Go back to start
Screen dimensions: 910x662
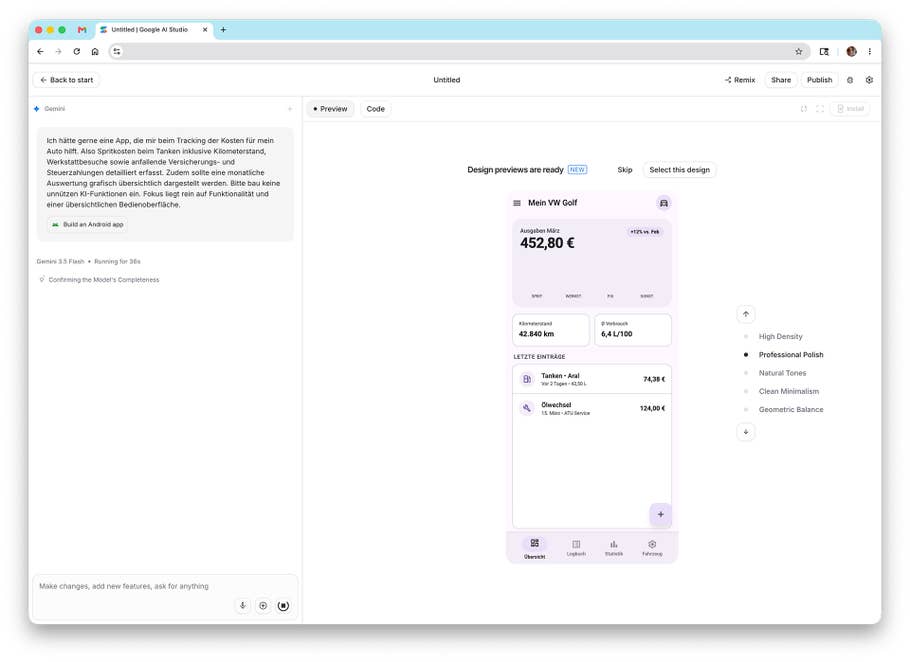coord(66,80)
